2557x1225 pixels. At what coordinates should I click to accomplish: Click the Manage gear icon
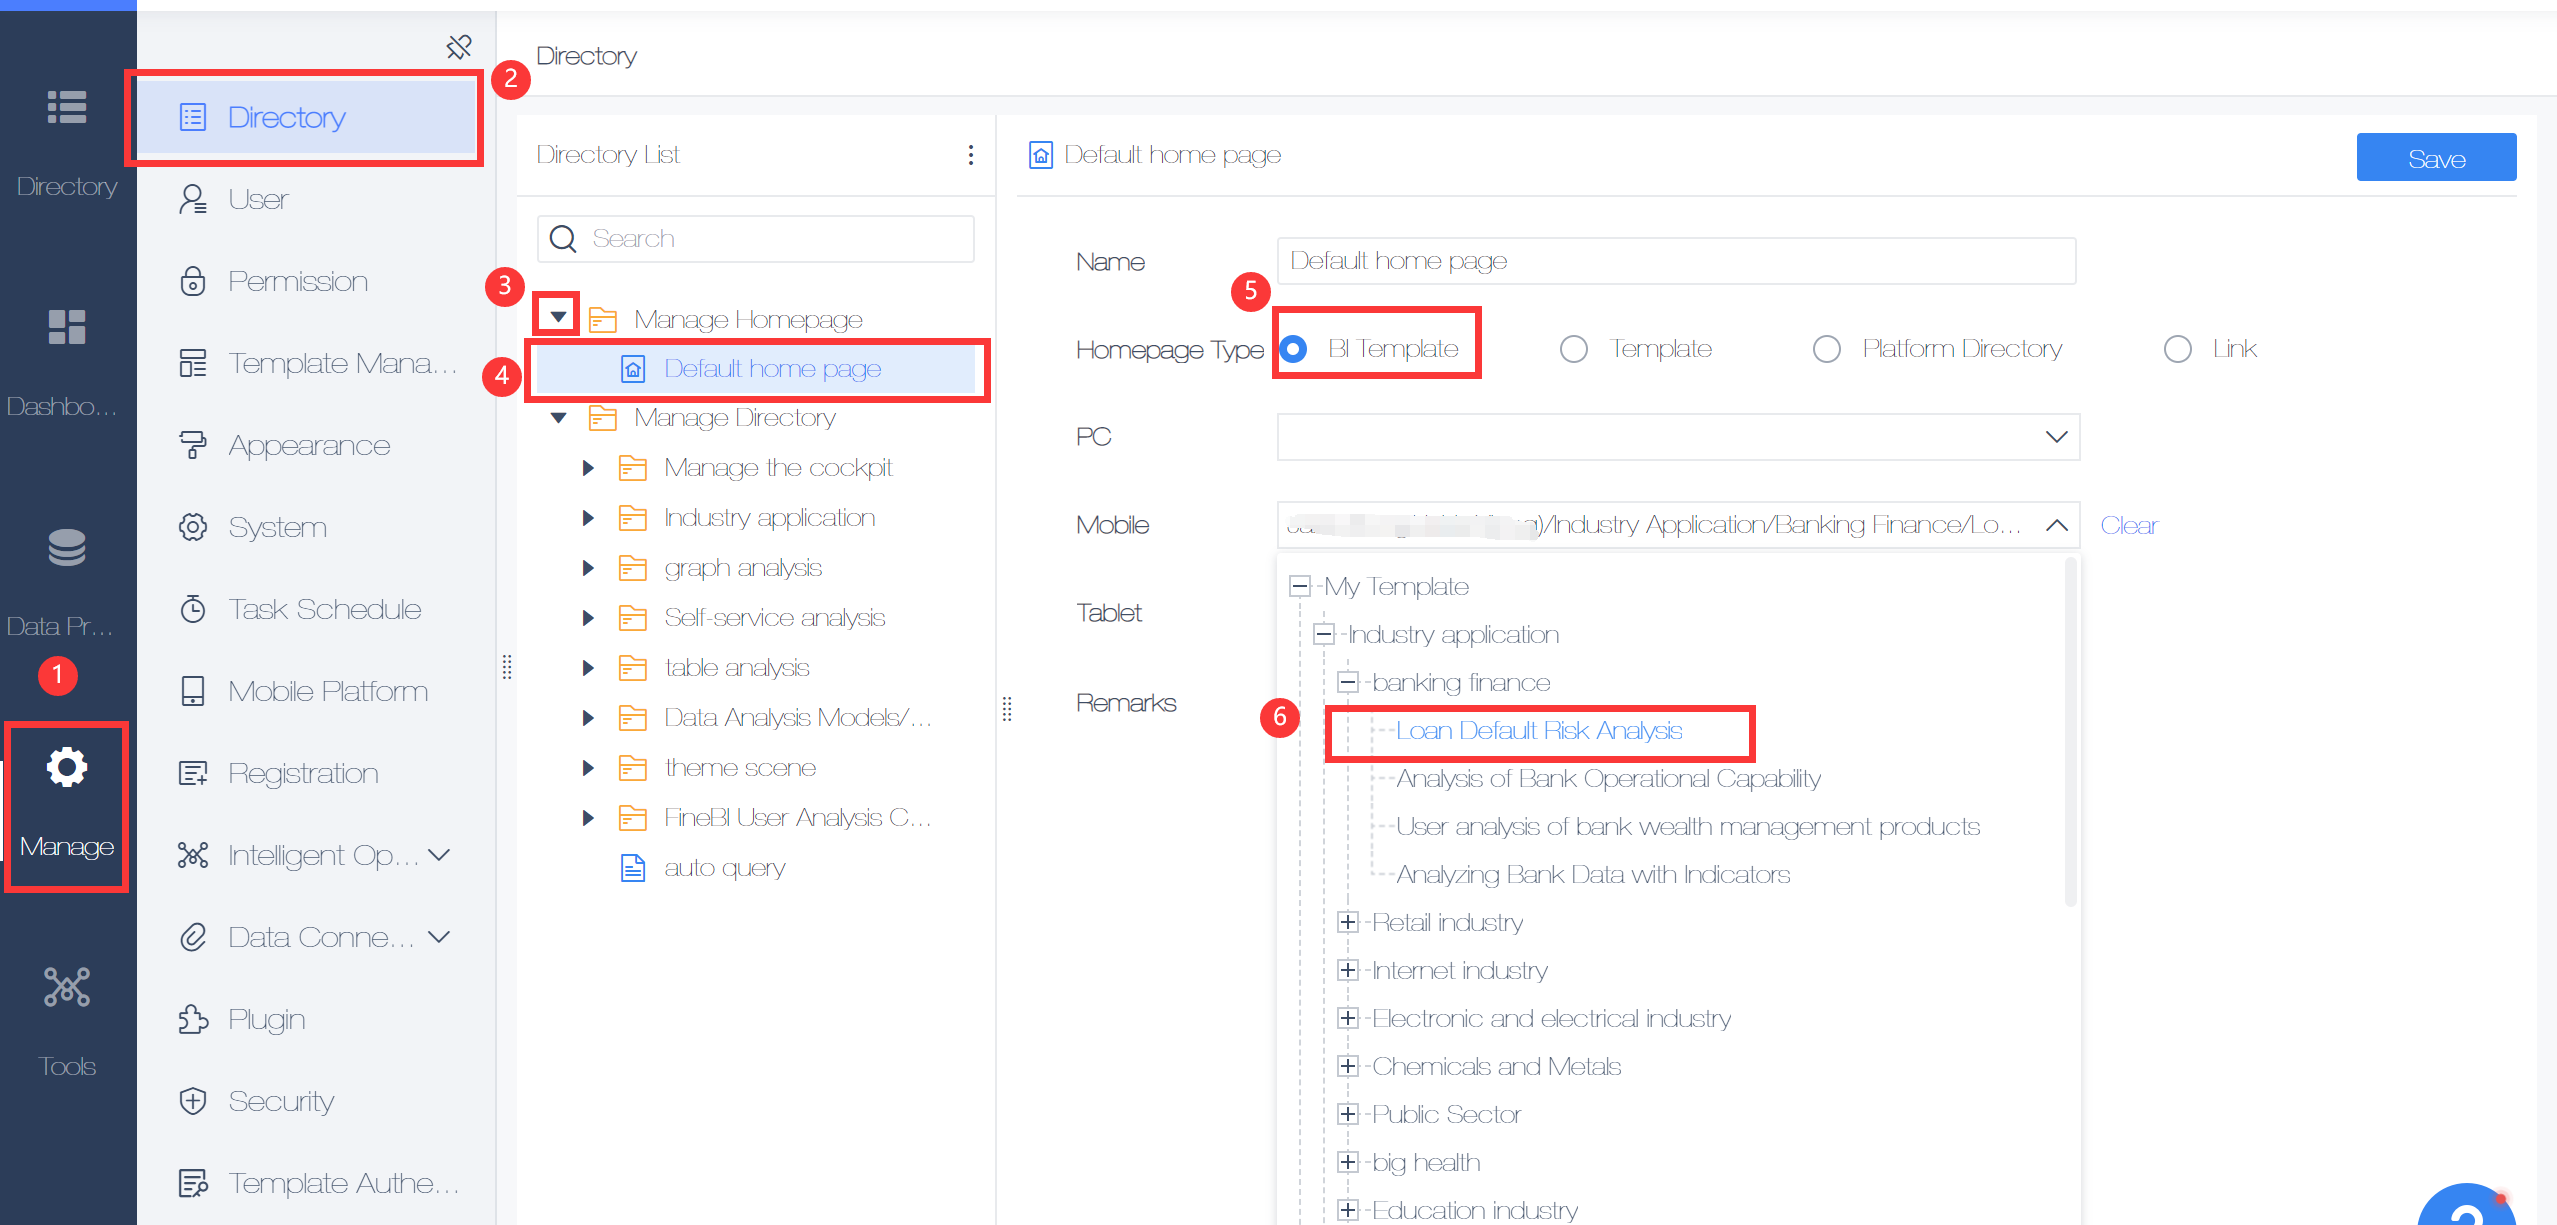66,768
